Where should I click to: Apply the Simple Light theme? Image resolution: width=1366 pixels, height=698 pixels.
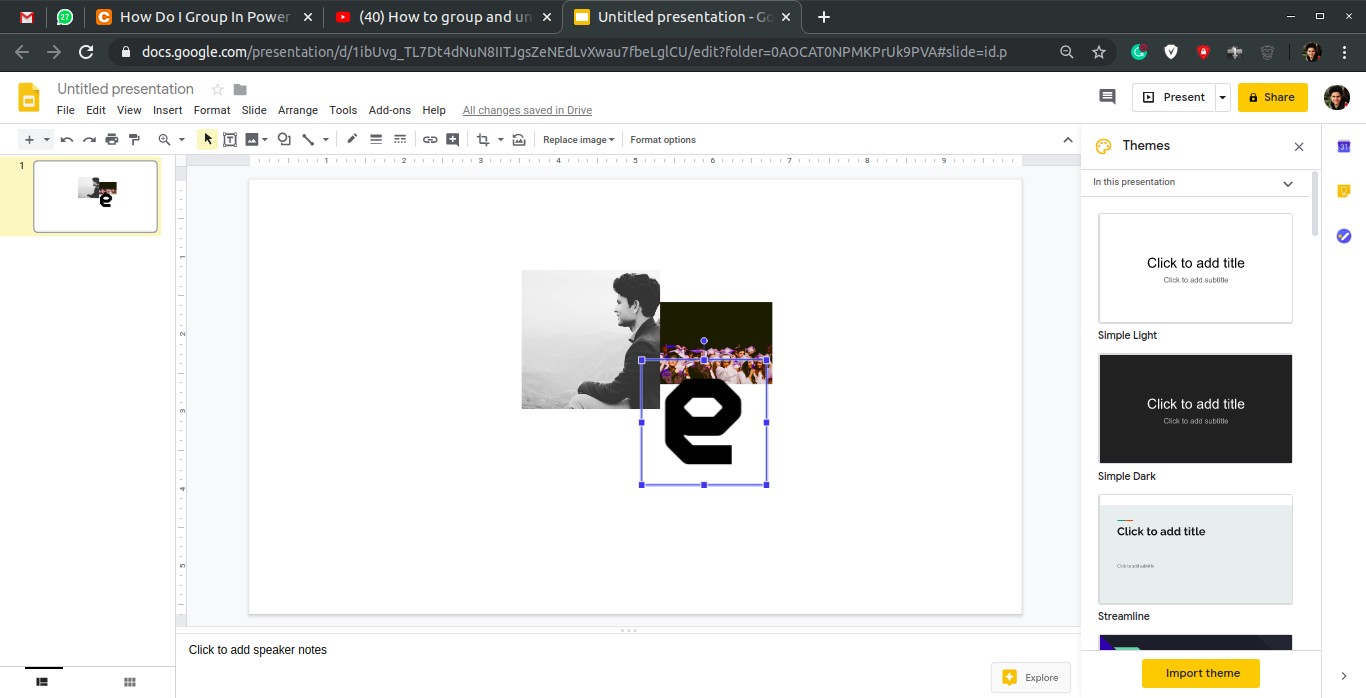point(1195,268)
